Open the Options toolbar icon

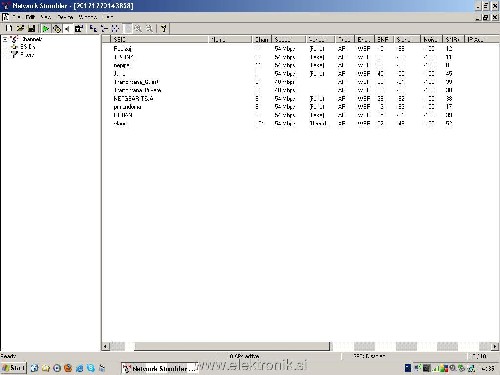pos(79,29)
